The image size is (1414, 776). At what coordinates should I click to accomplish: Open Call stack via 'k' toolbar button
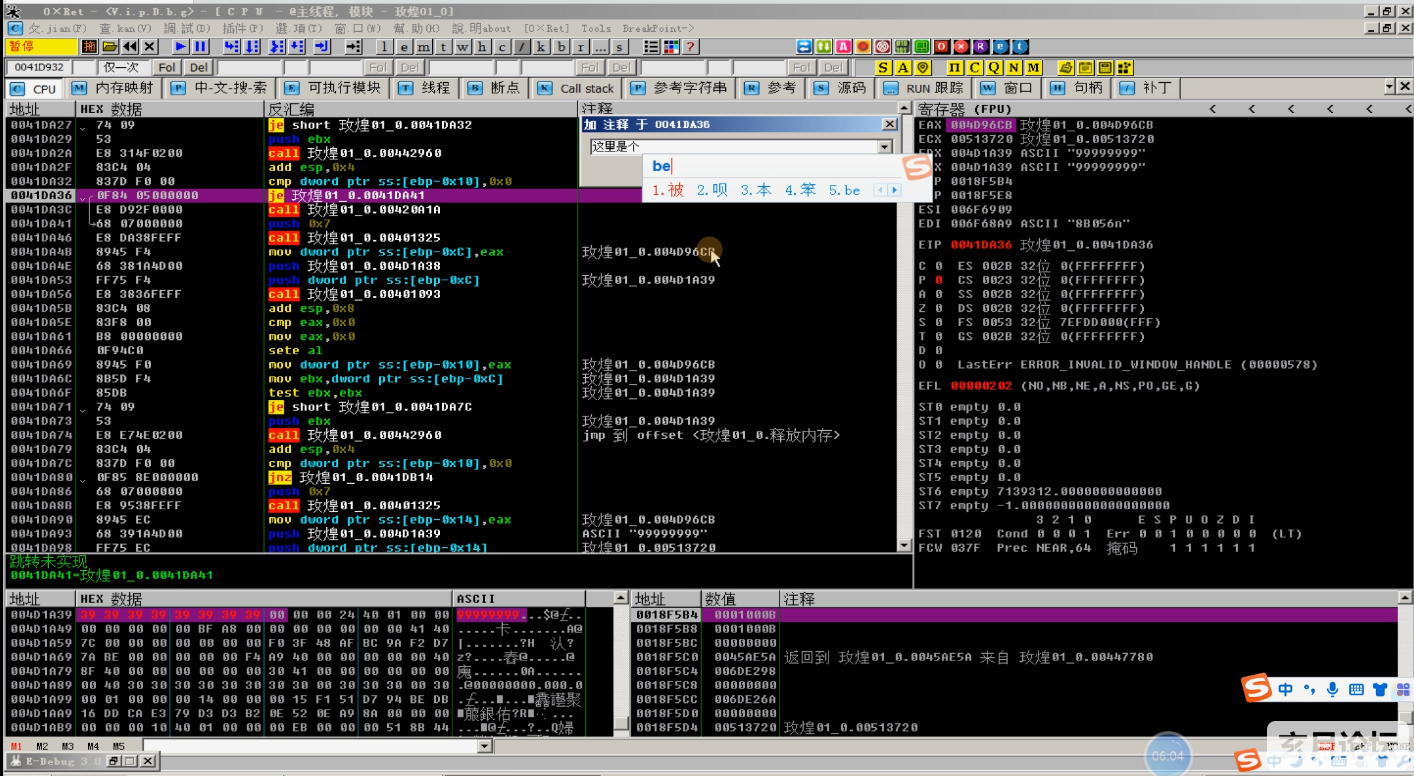click(540, 47)
